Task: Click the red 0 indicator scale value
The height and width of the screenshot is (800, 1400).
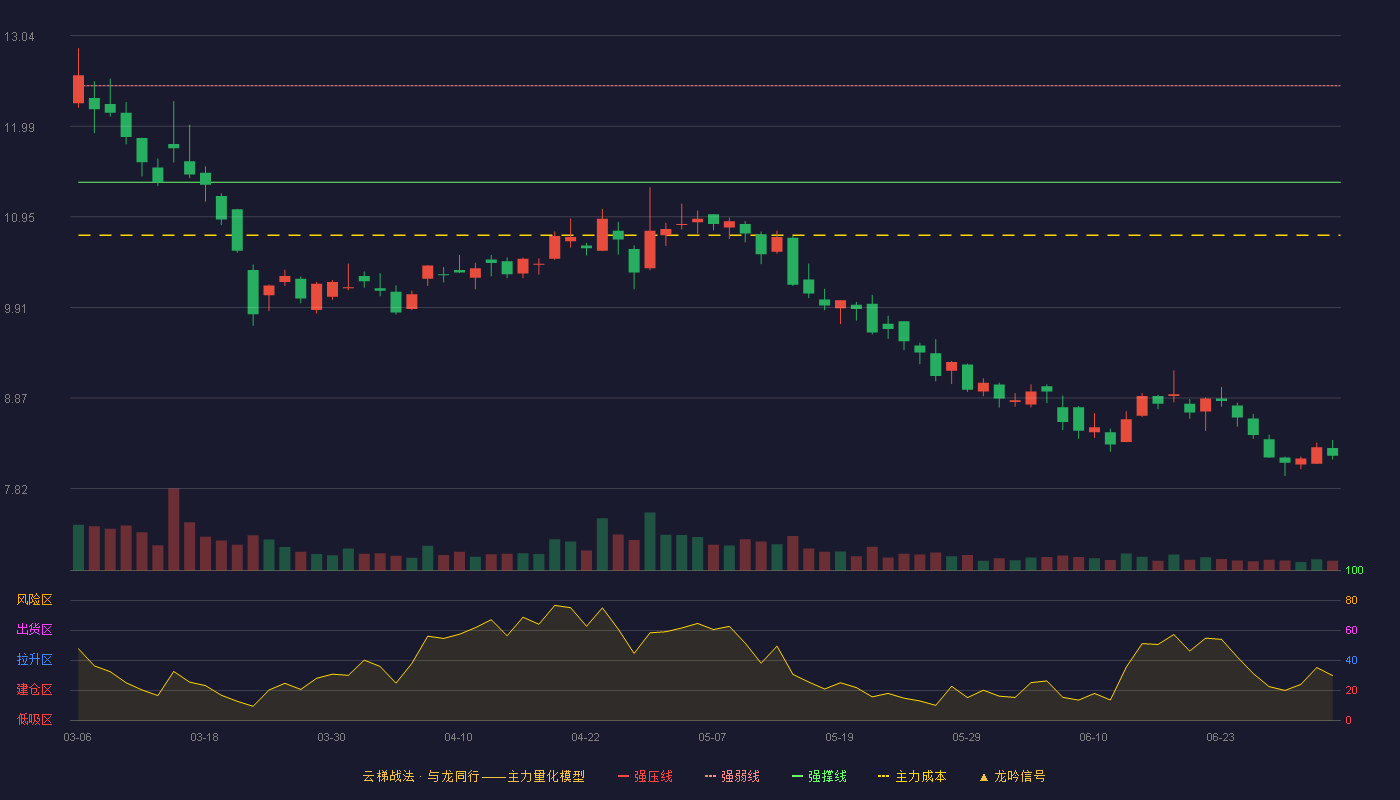Action: (x=1348, y=720)
